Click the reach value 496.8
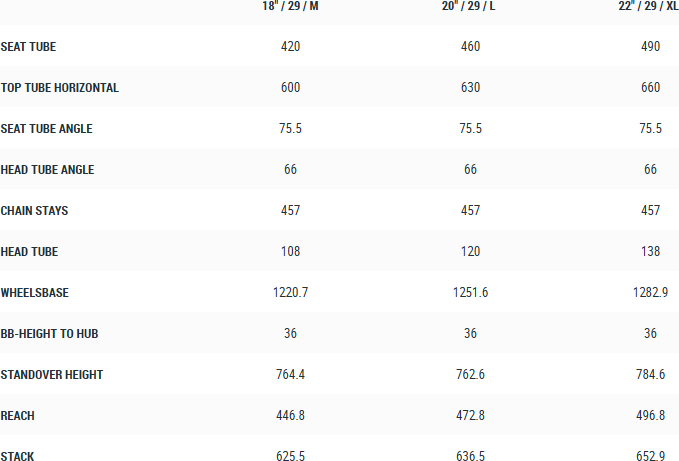 [650, 416]
